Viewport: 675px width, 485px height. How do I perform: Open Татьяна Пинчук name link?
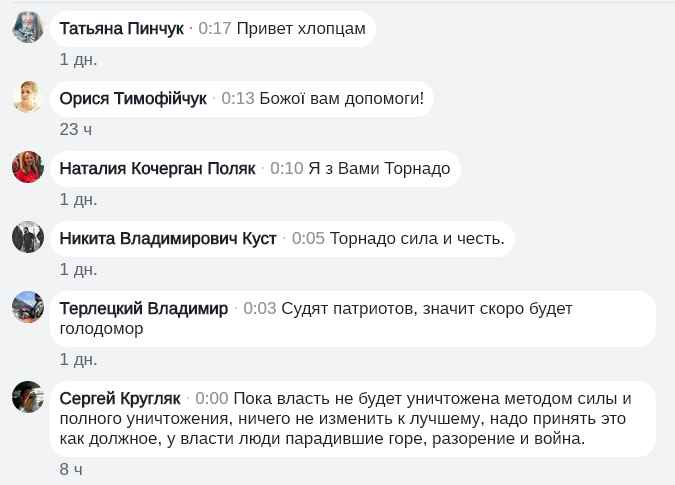[122, 29]
